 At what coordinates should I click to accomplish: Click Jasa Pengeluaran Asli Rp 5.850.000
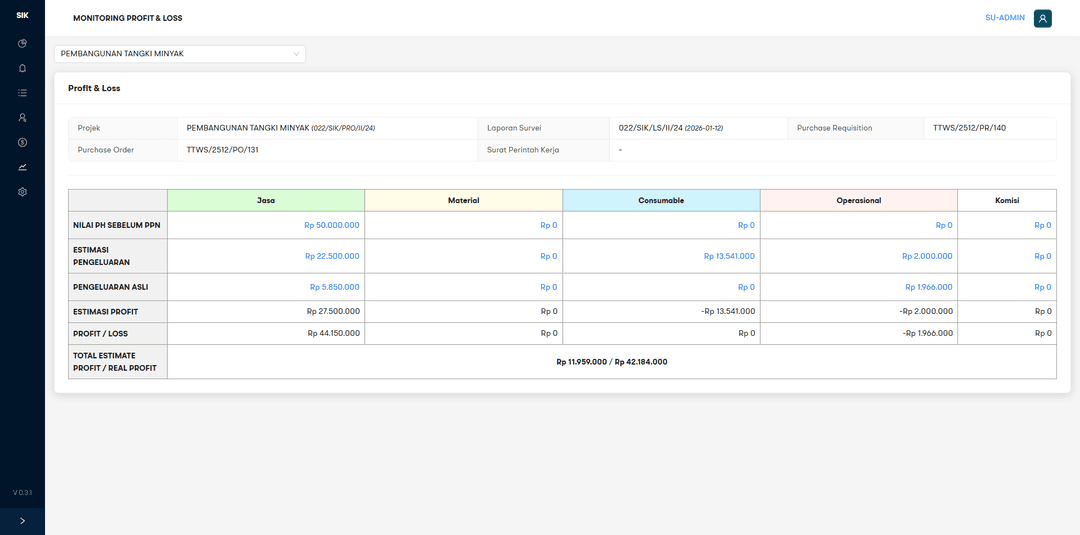334,287
